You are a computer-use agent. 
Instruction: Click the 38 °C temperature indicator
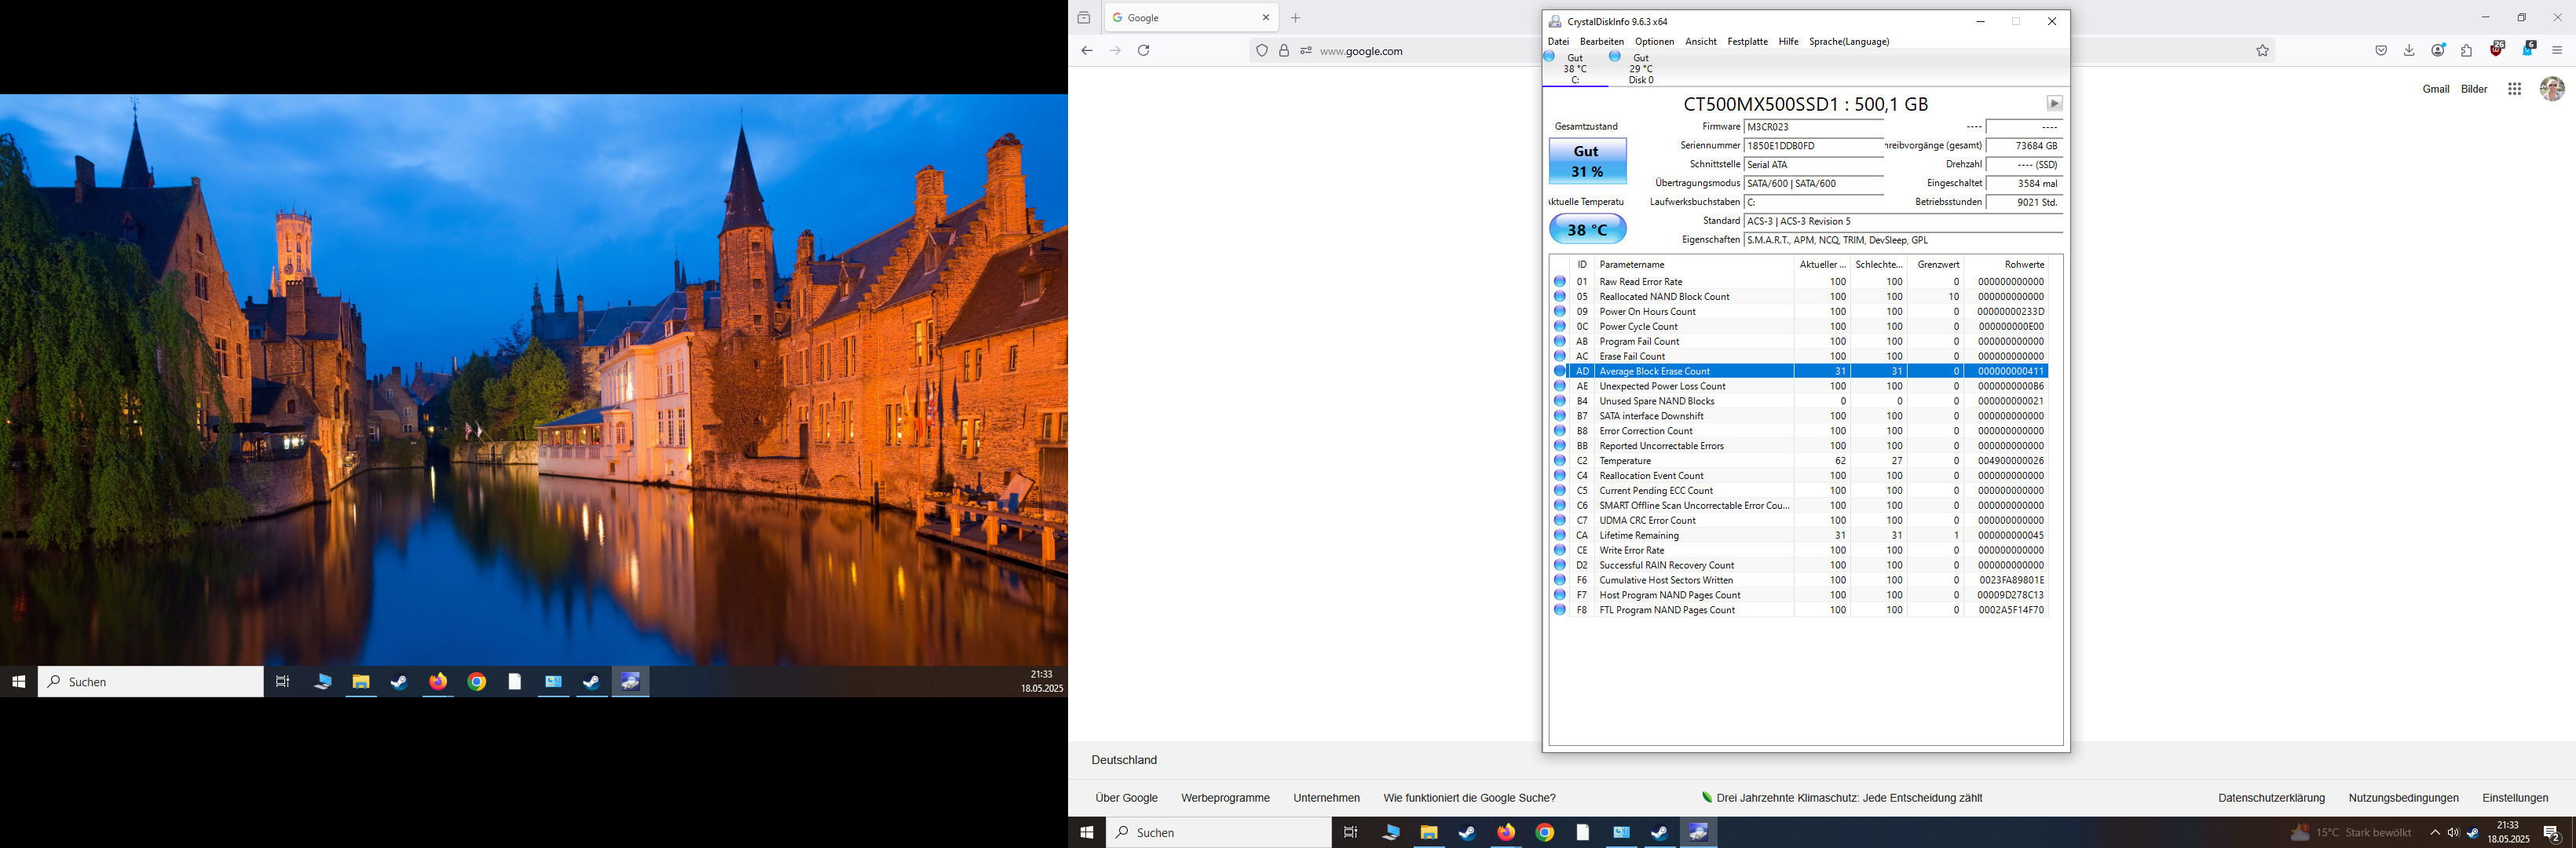point(1587,230)
